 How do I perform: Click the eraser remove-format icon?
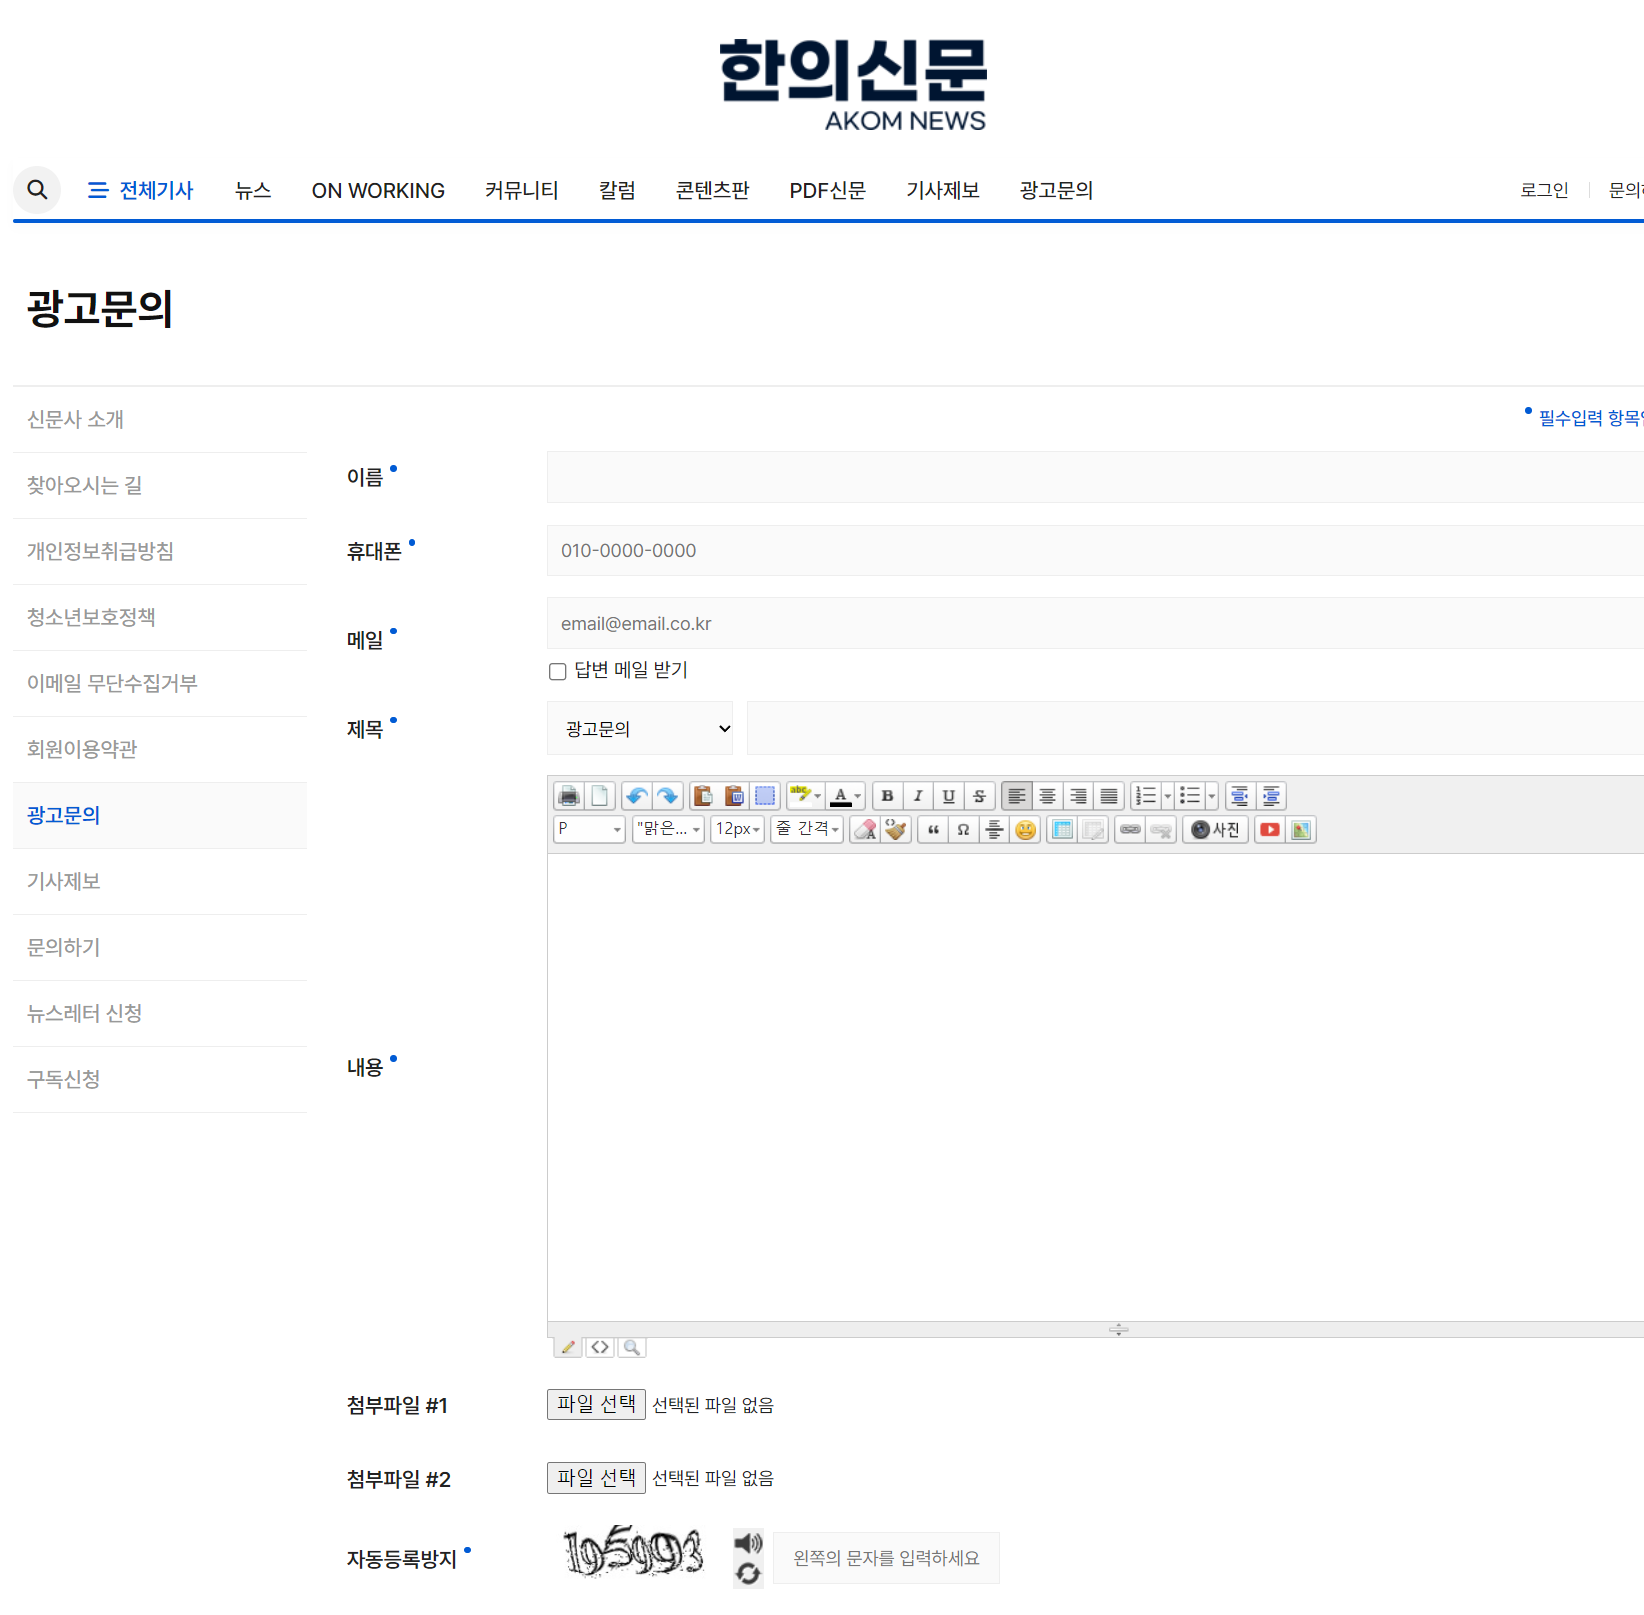click(865, 829)
